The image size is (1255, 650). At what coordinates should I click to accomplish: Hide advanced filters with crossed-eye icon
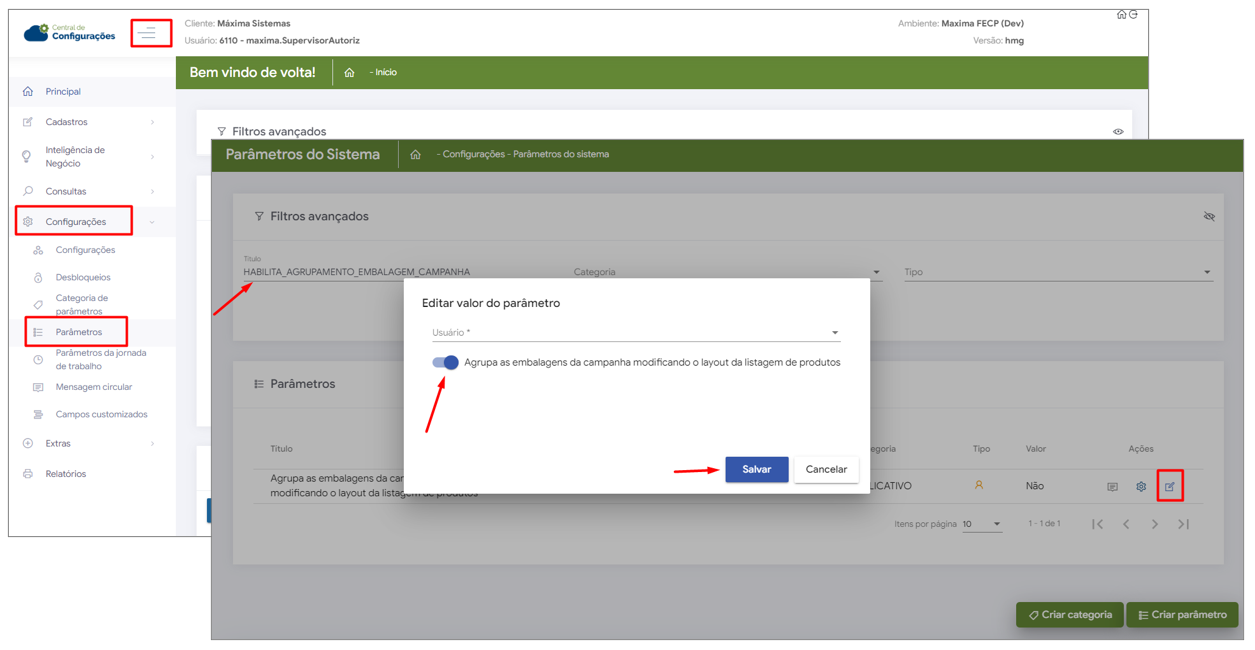point(1209,217)
